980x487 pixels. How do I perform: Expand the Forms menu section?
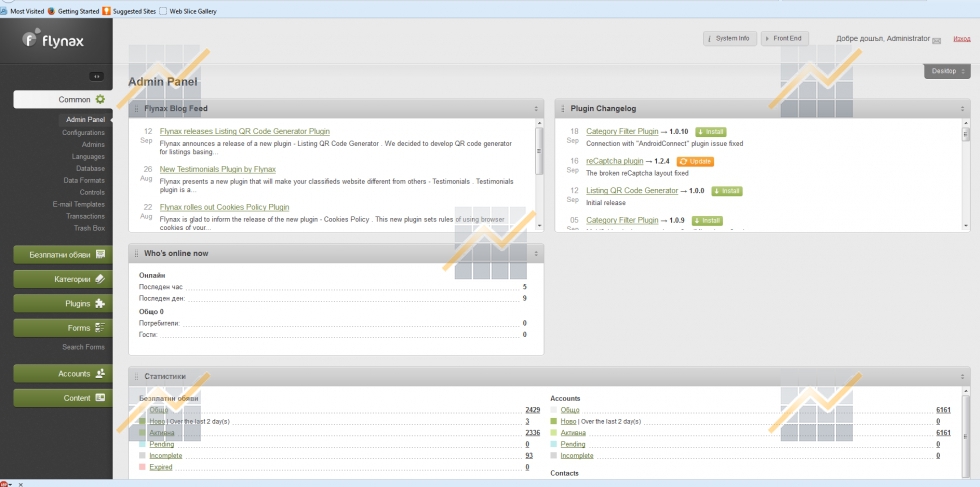pyautogui.click(x=63, y=328)
